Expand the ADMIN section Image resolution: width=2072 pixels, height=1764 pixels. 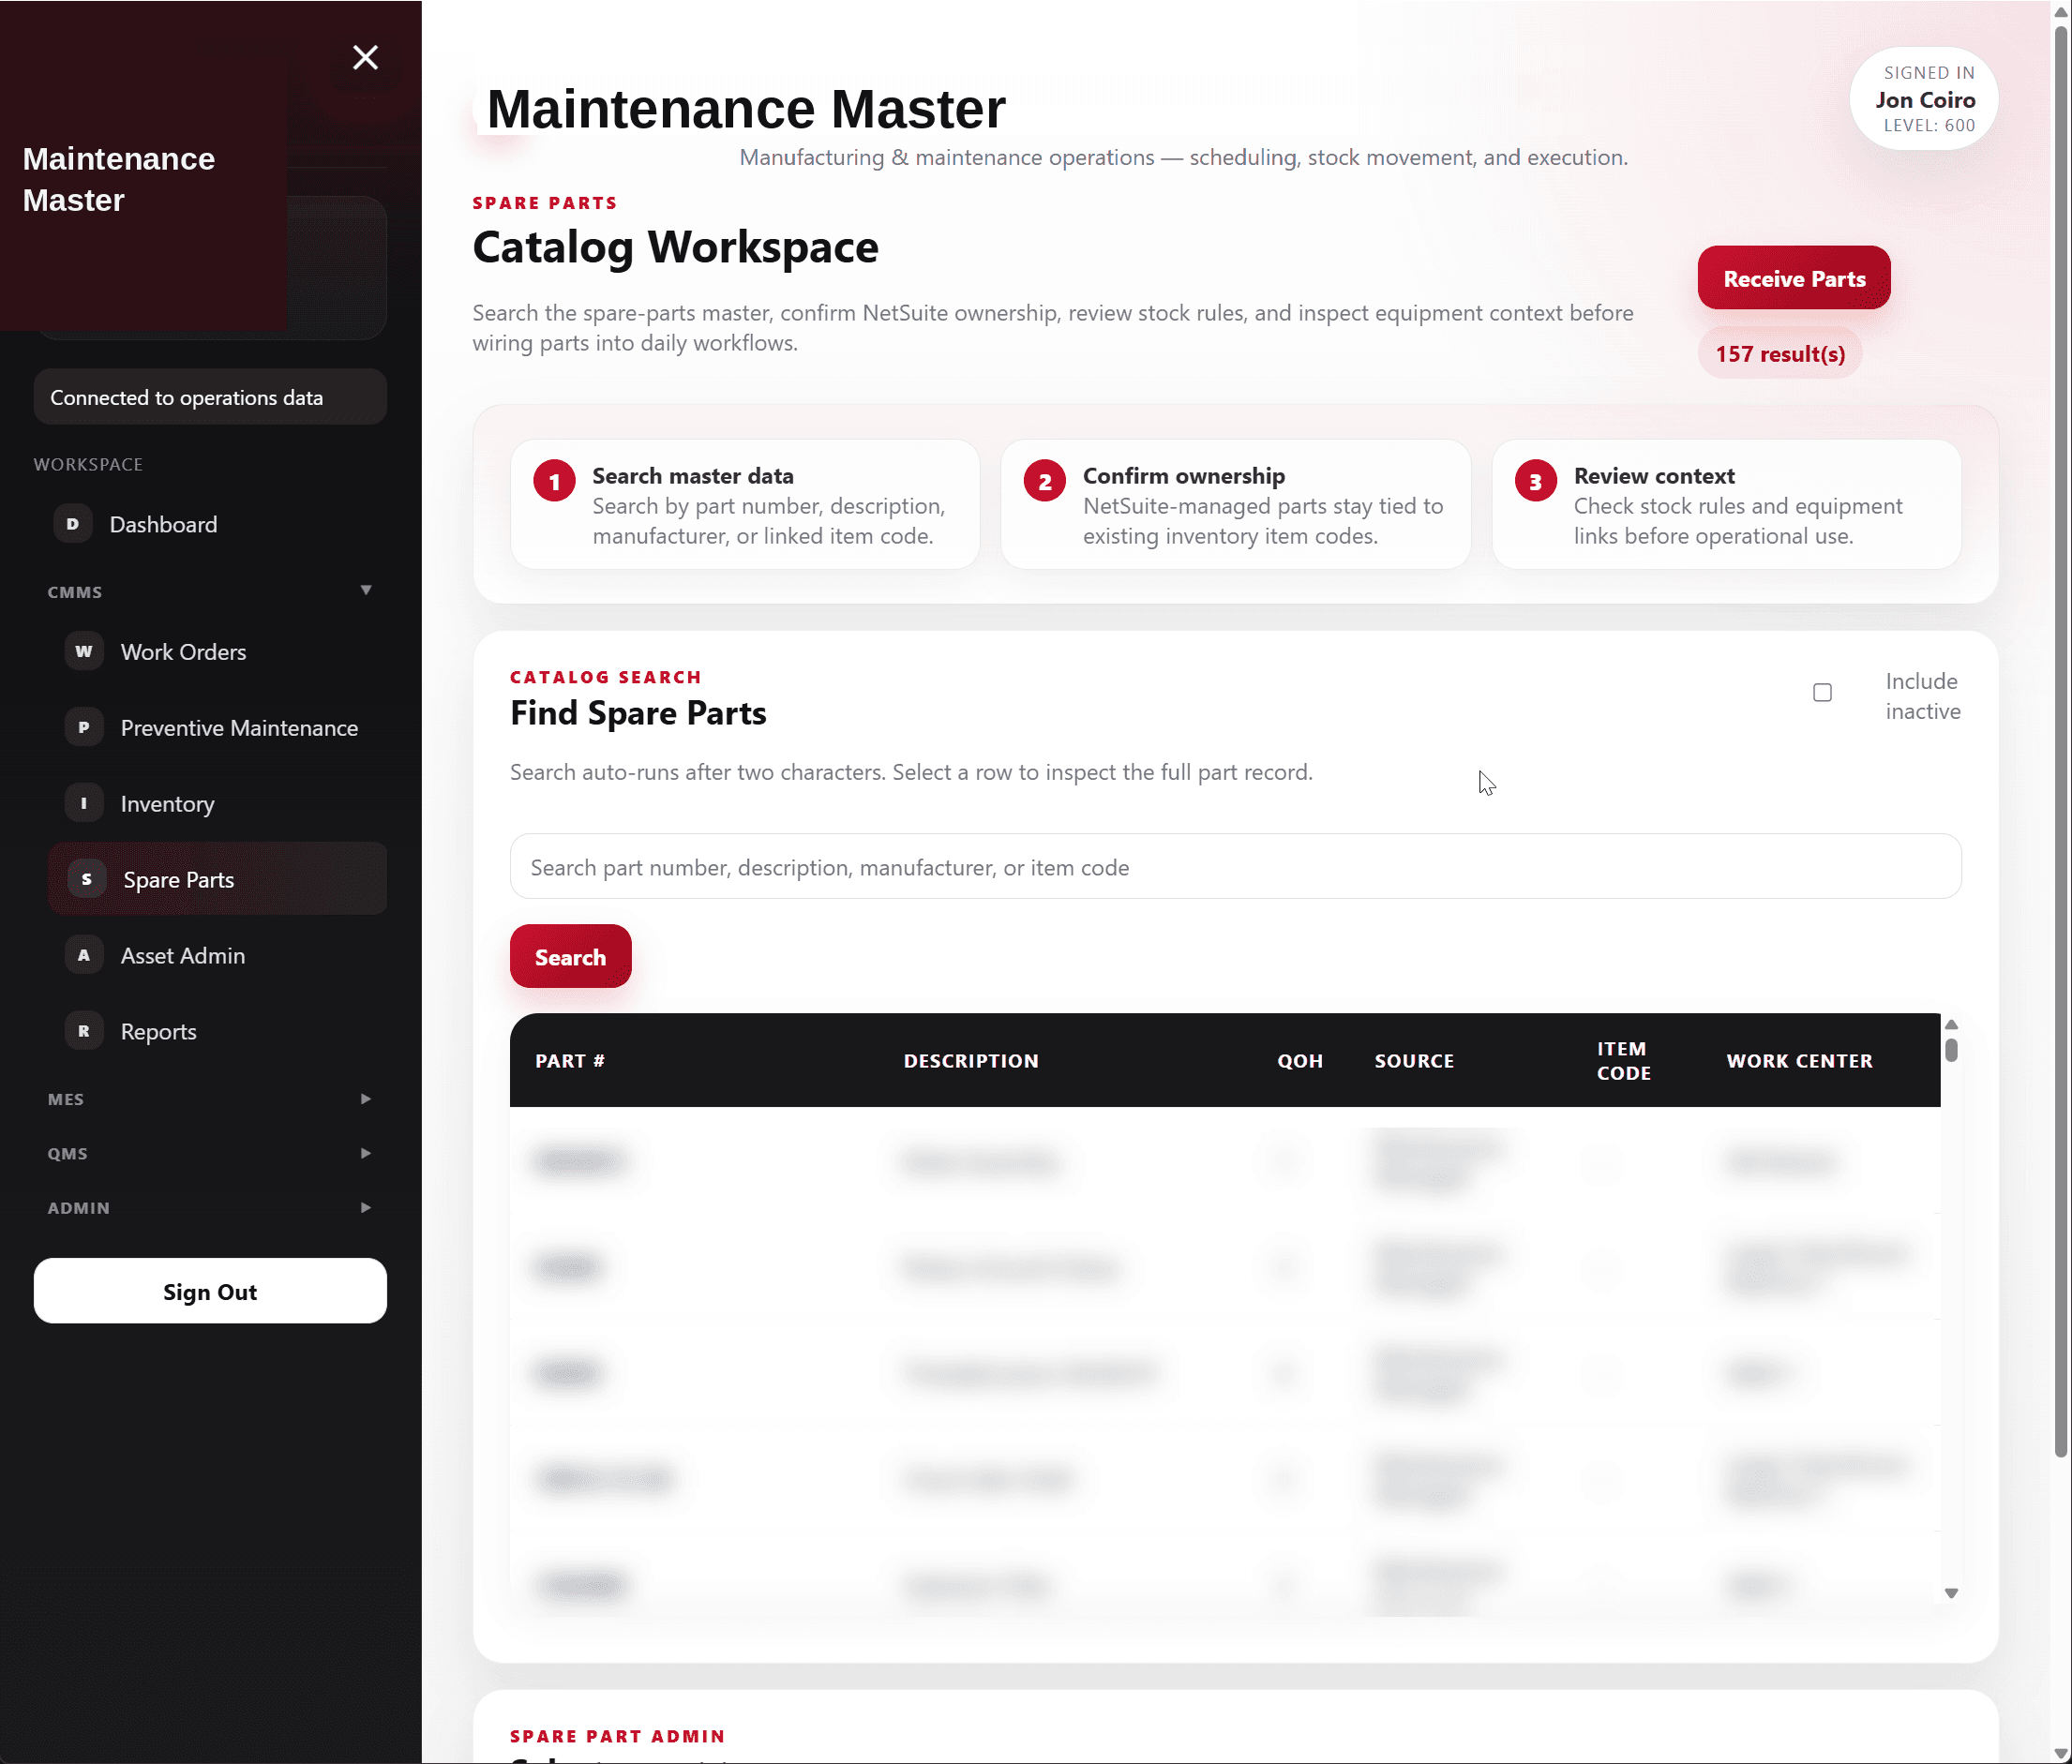pyautogui.click(x=210, y=1208)
